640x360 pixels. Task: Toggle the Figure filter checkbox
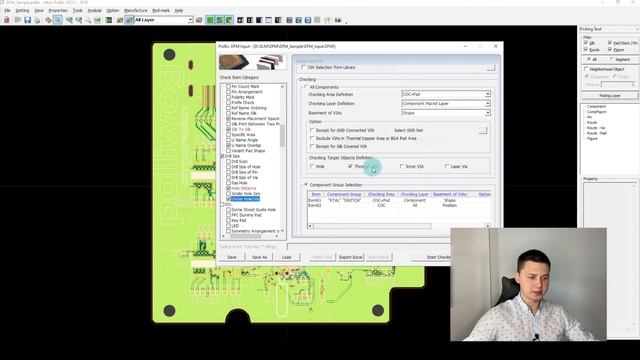pyautogui.click(x=610, y=49)
